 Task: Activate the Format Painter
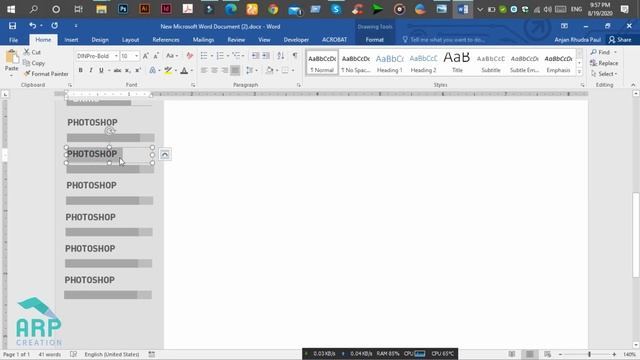click(46, 74)
